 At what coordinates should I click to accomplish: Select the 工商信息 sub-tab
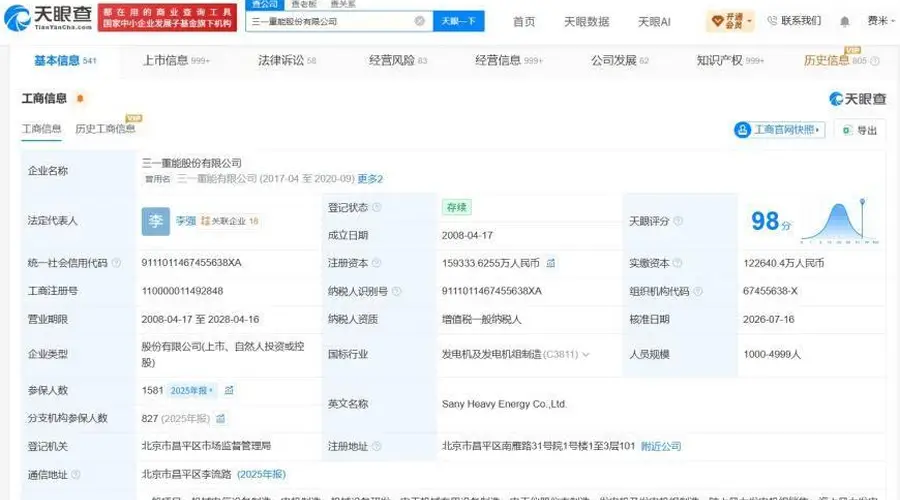(41, 129)
